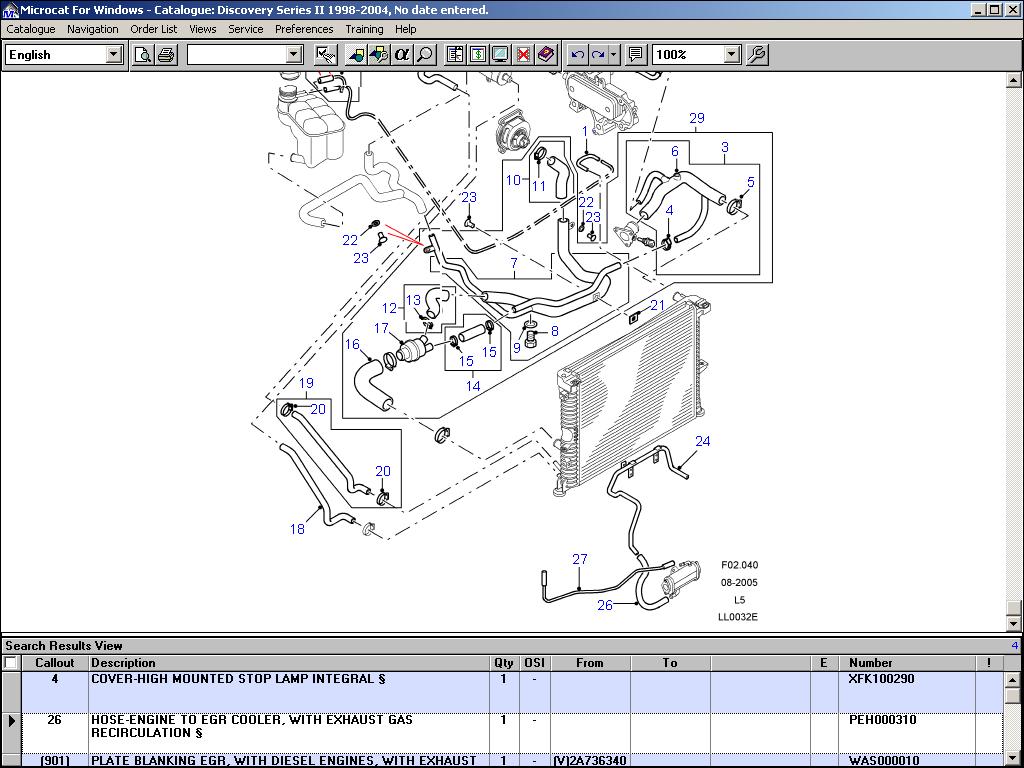The height and width of the screenshot is (768, 1024).
Task: Click the undo arrow icon
Action: point(577,54)
